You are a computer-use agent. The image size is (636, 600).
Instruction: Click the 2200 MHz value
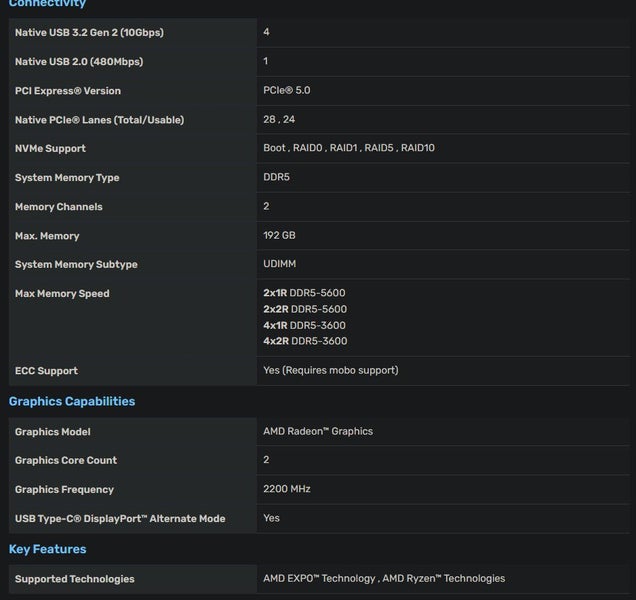[x=287, y=489]
